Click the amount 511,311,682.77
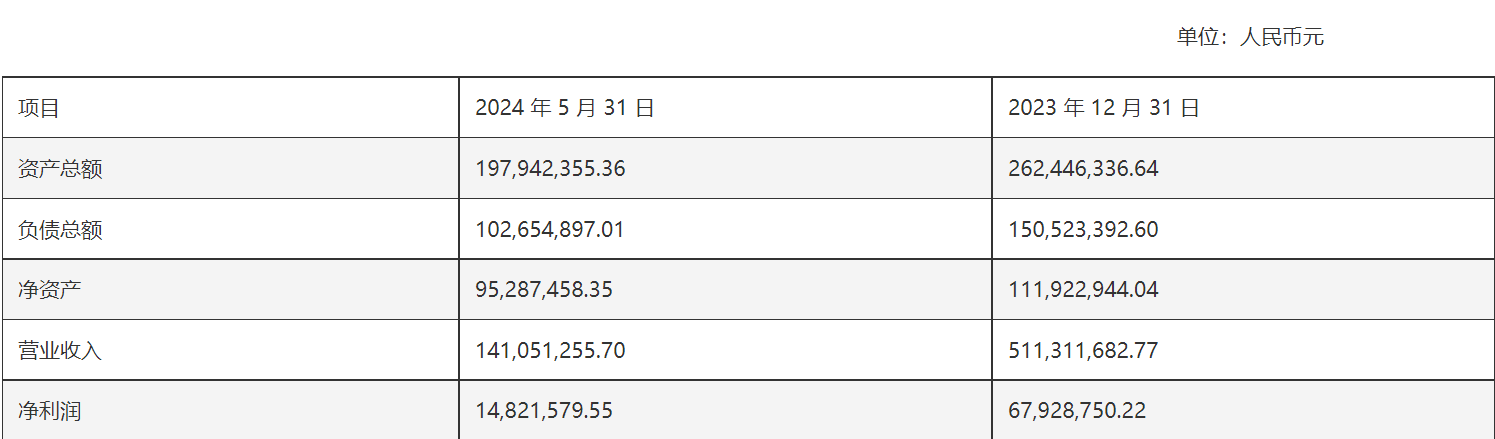Viewport: 1495px width, 439px height. coord(1083,351)
